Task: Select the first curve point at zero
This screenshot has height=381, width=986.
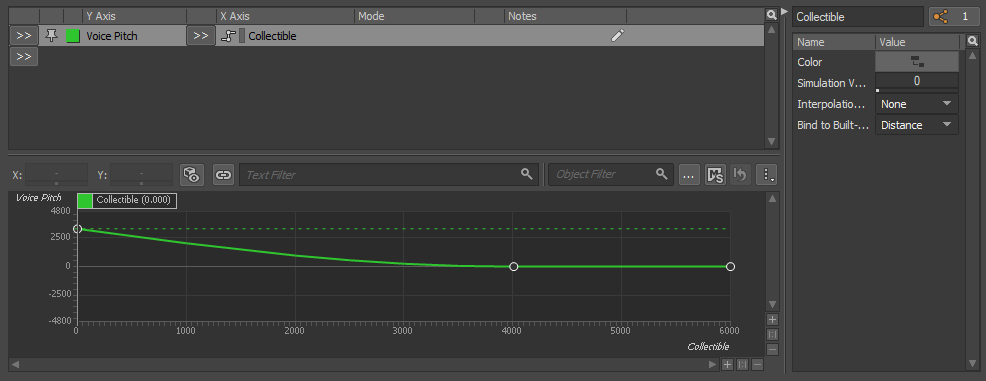Action: pos(77,229)
